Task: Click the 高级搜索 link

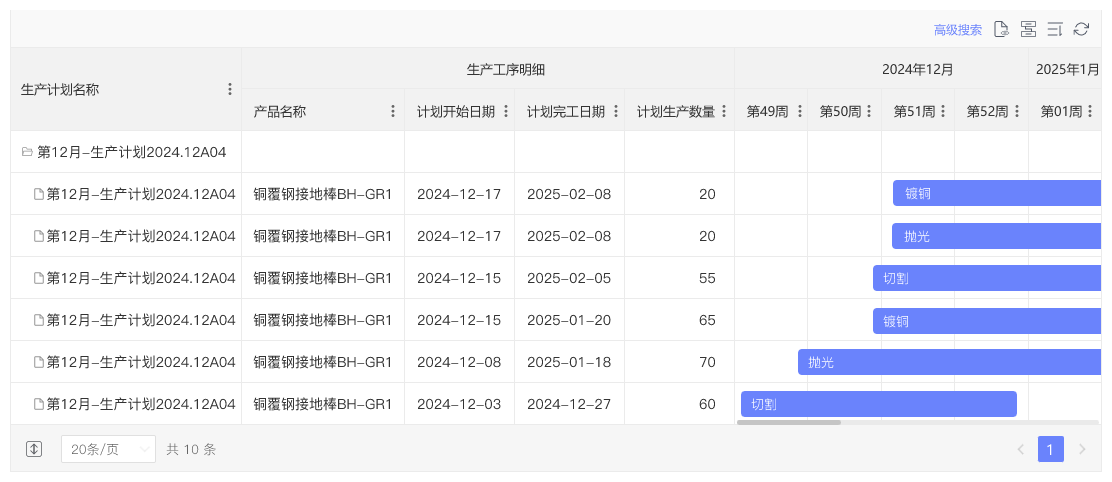Action: (x=957, y=30)
